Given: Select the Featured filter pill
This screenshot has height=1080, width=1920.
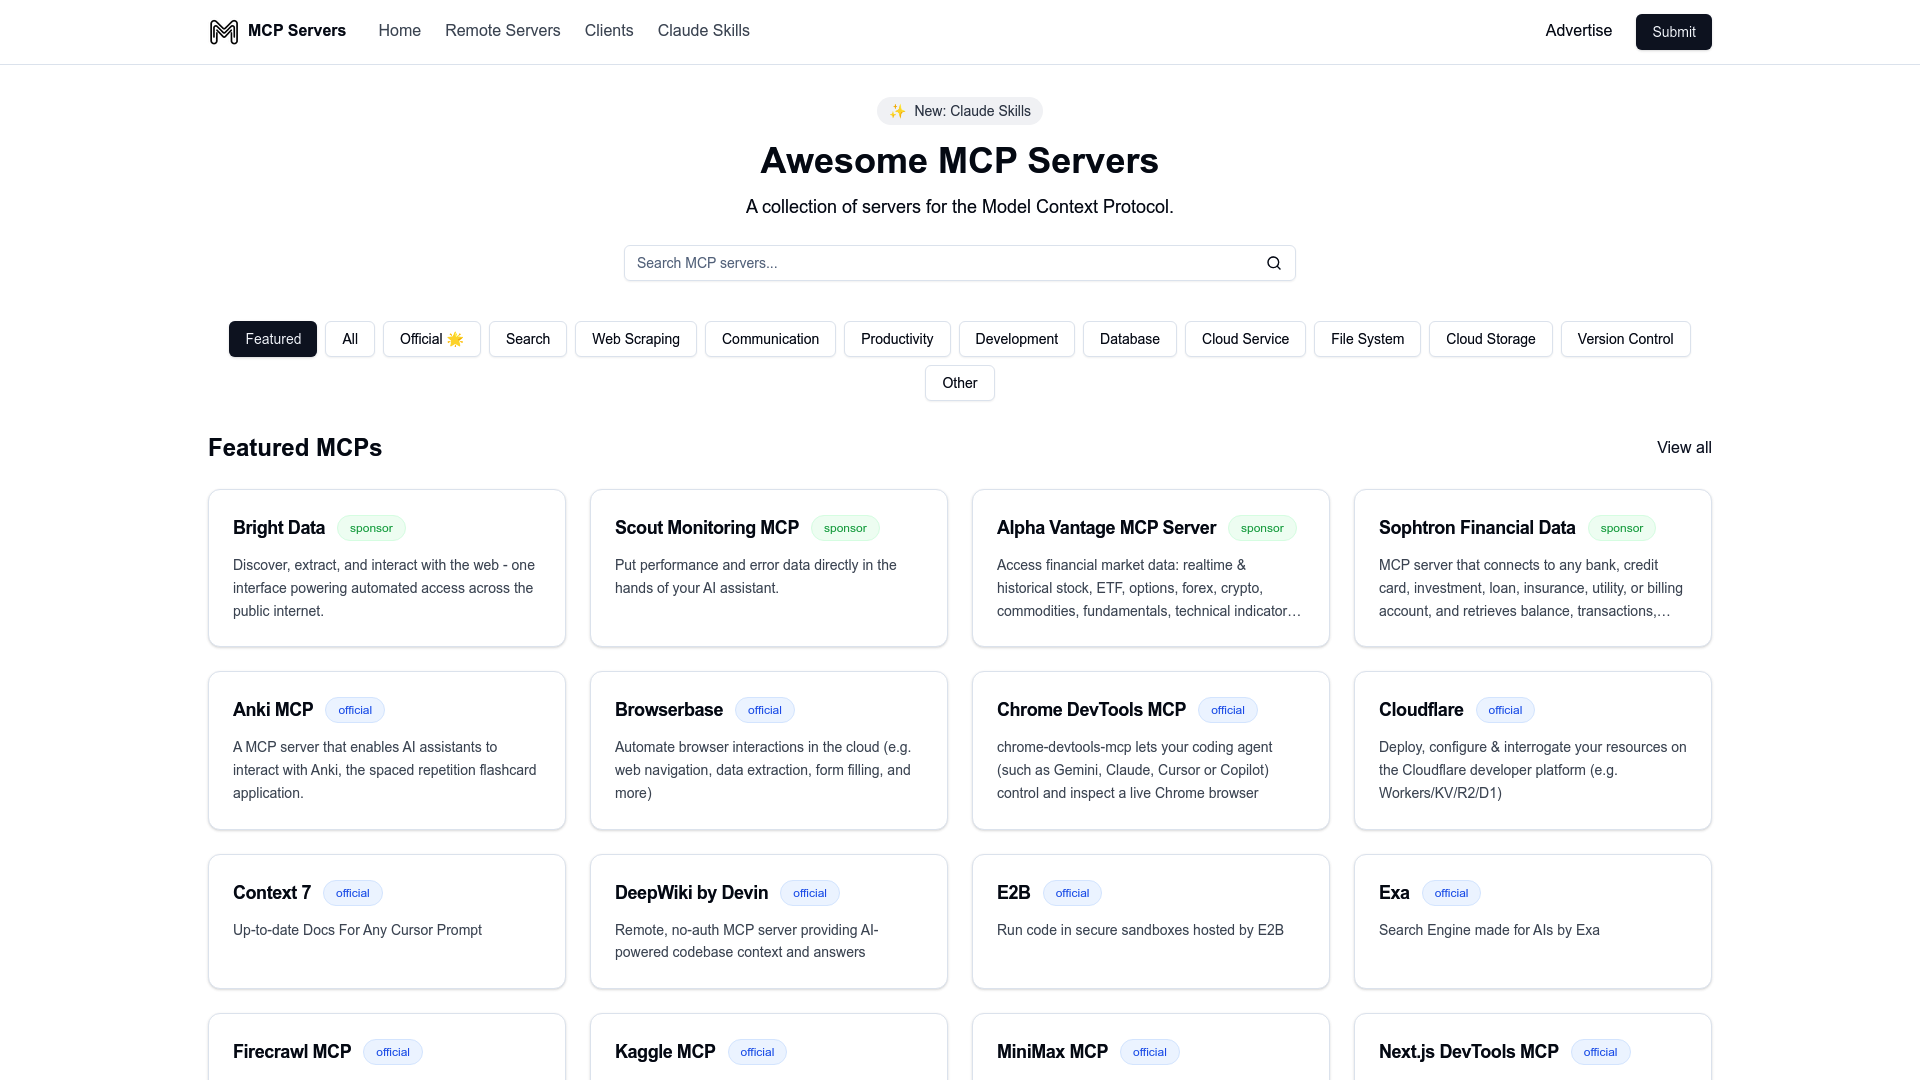Looking at the screenshot, I should coord(272,338).
